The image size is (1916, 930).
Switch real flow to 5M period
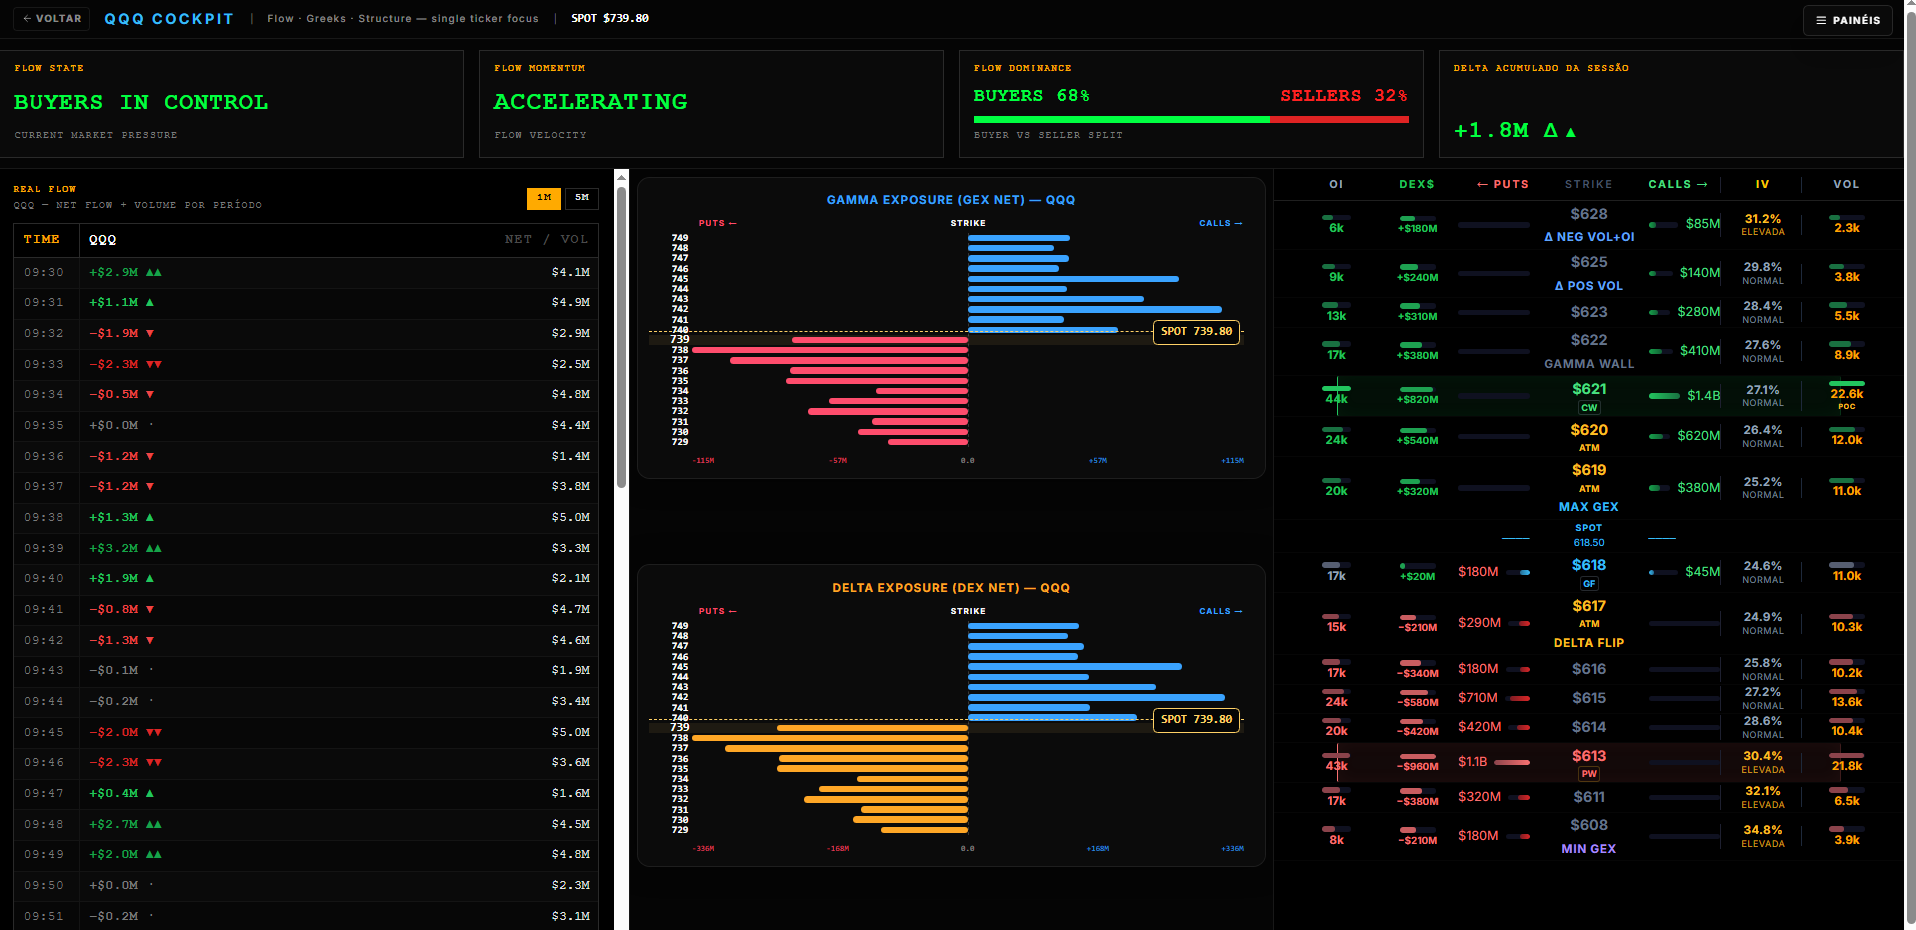click(x=582, y=198)
